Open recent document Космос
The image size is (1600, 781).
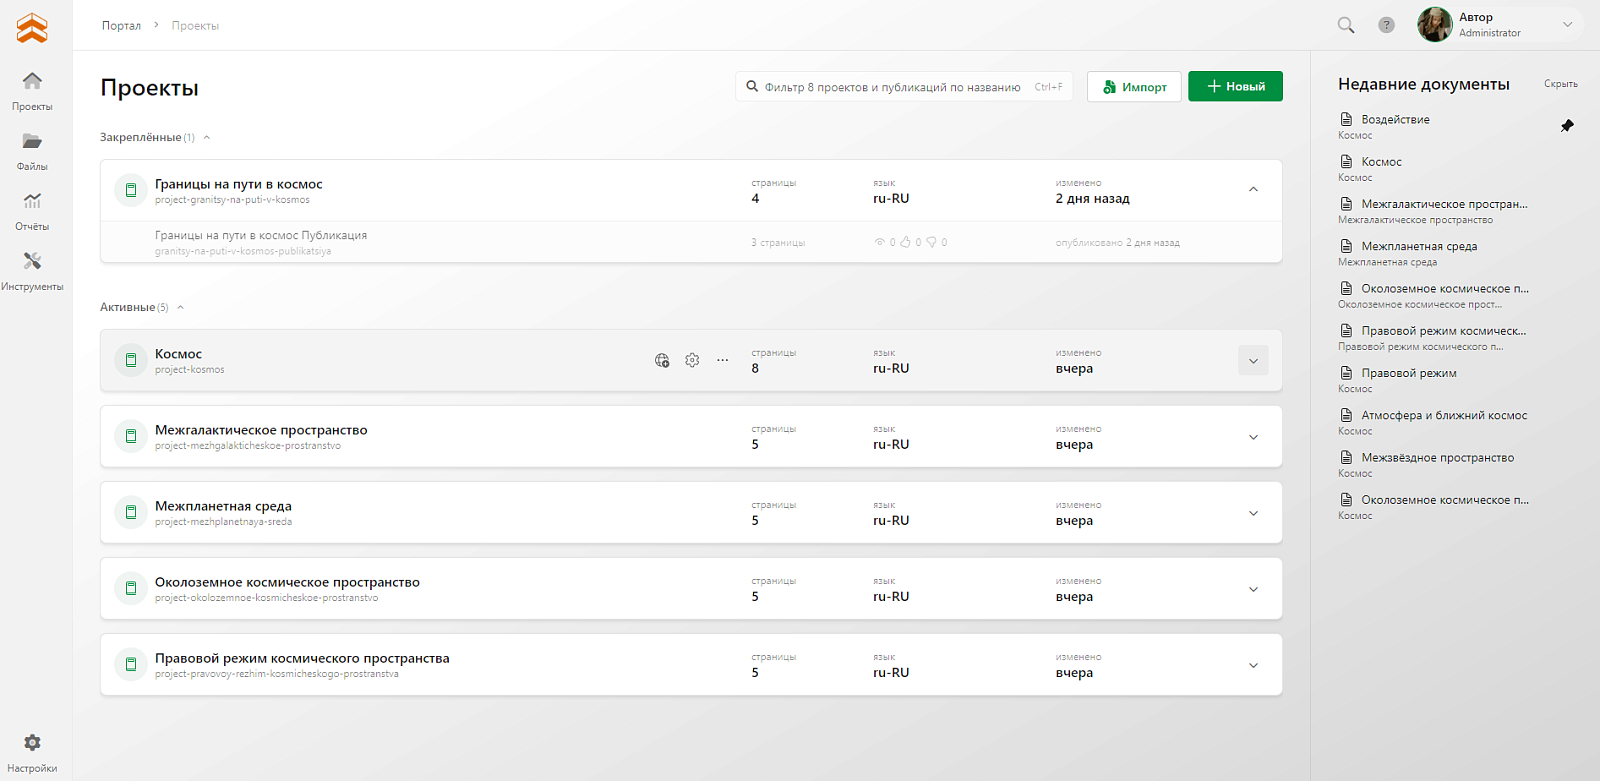pos(1381,161)
